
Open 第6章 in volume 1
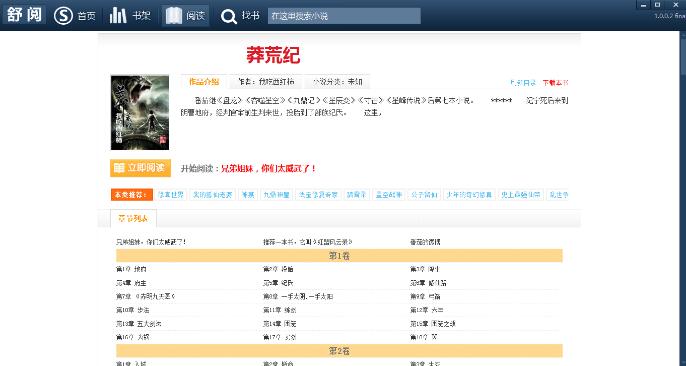pos(428,283)
